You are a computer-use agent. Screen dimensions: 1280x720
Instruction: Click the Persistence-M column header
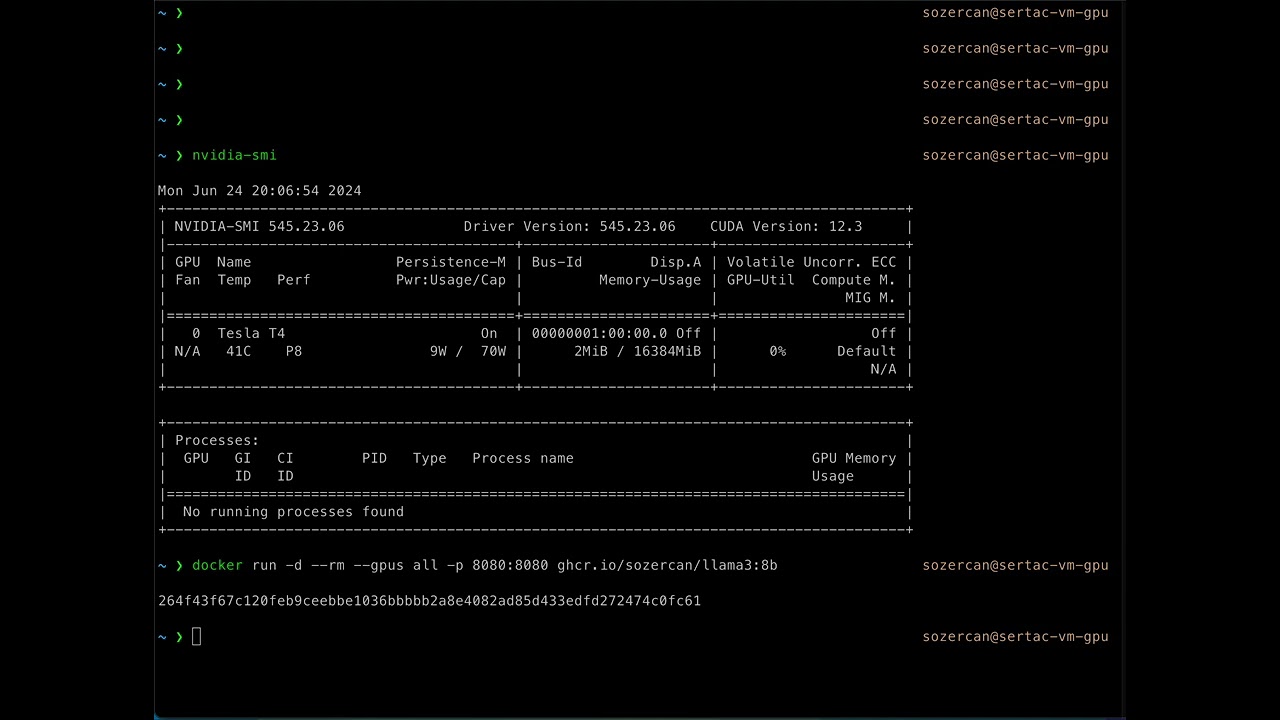pos(451,262)
